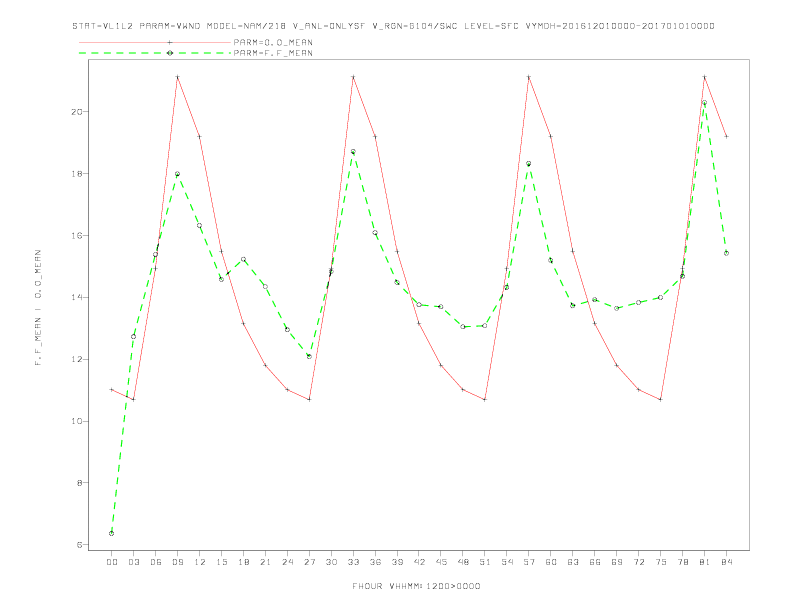Click the x-axis tick label 48
The image size is (792, 612).
point(463,562)
